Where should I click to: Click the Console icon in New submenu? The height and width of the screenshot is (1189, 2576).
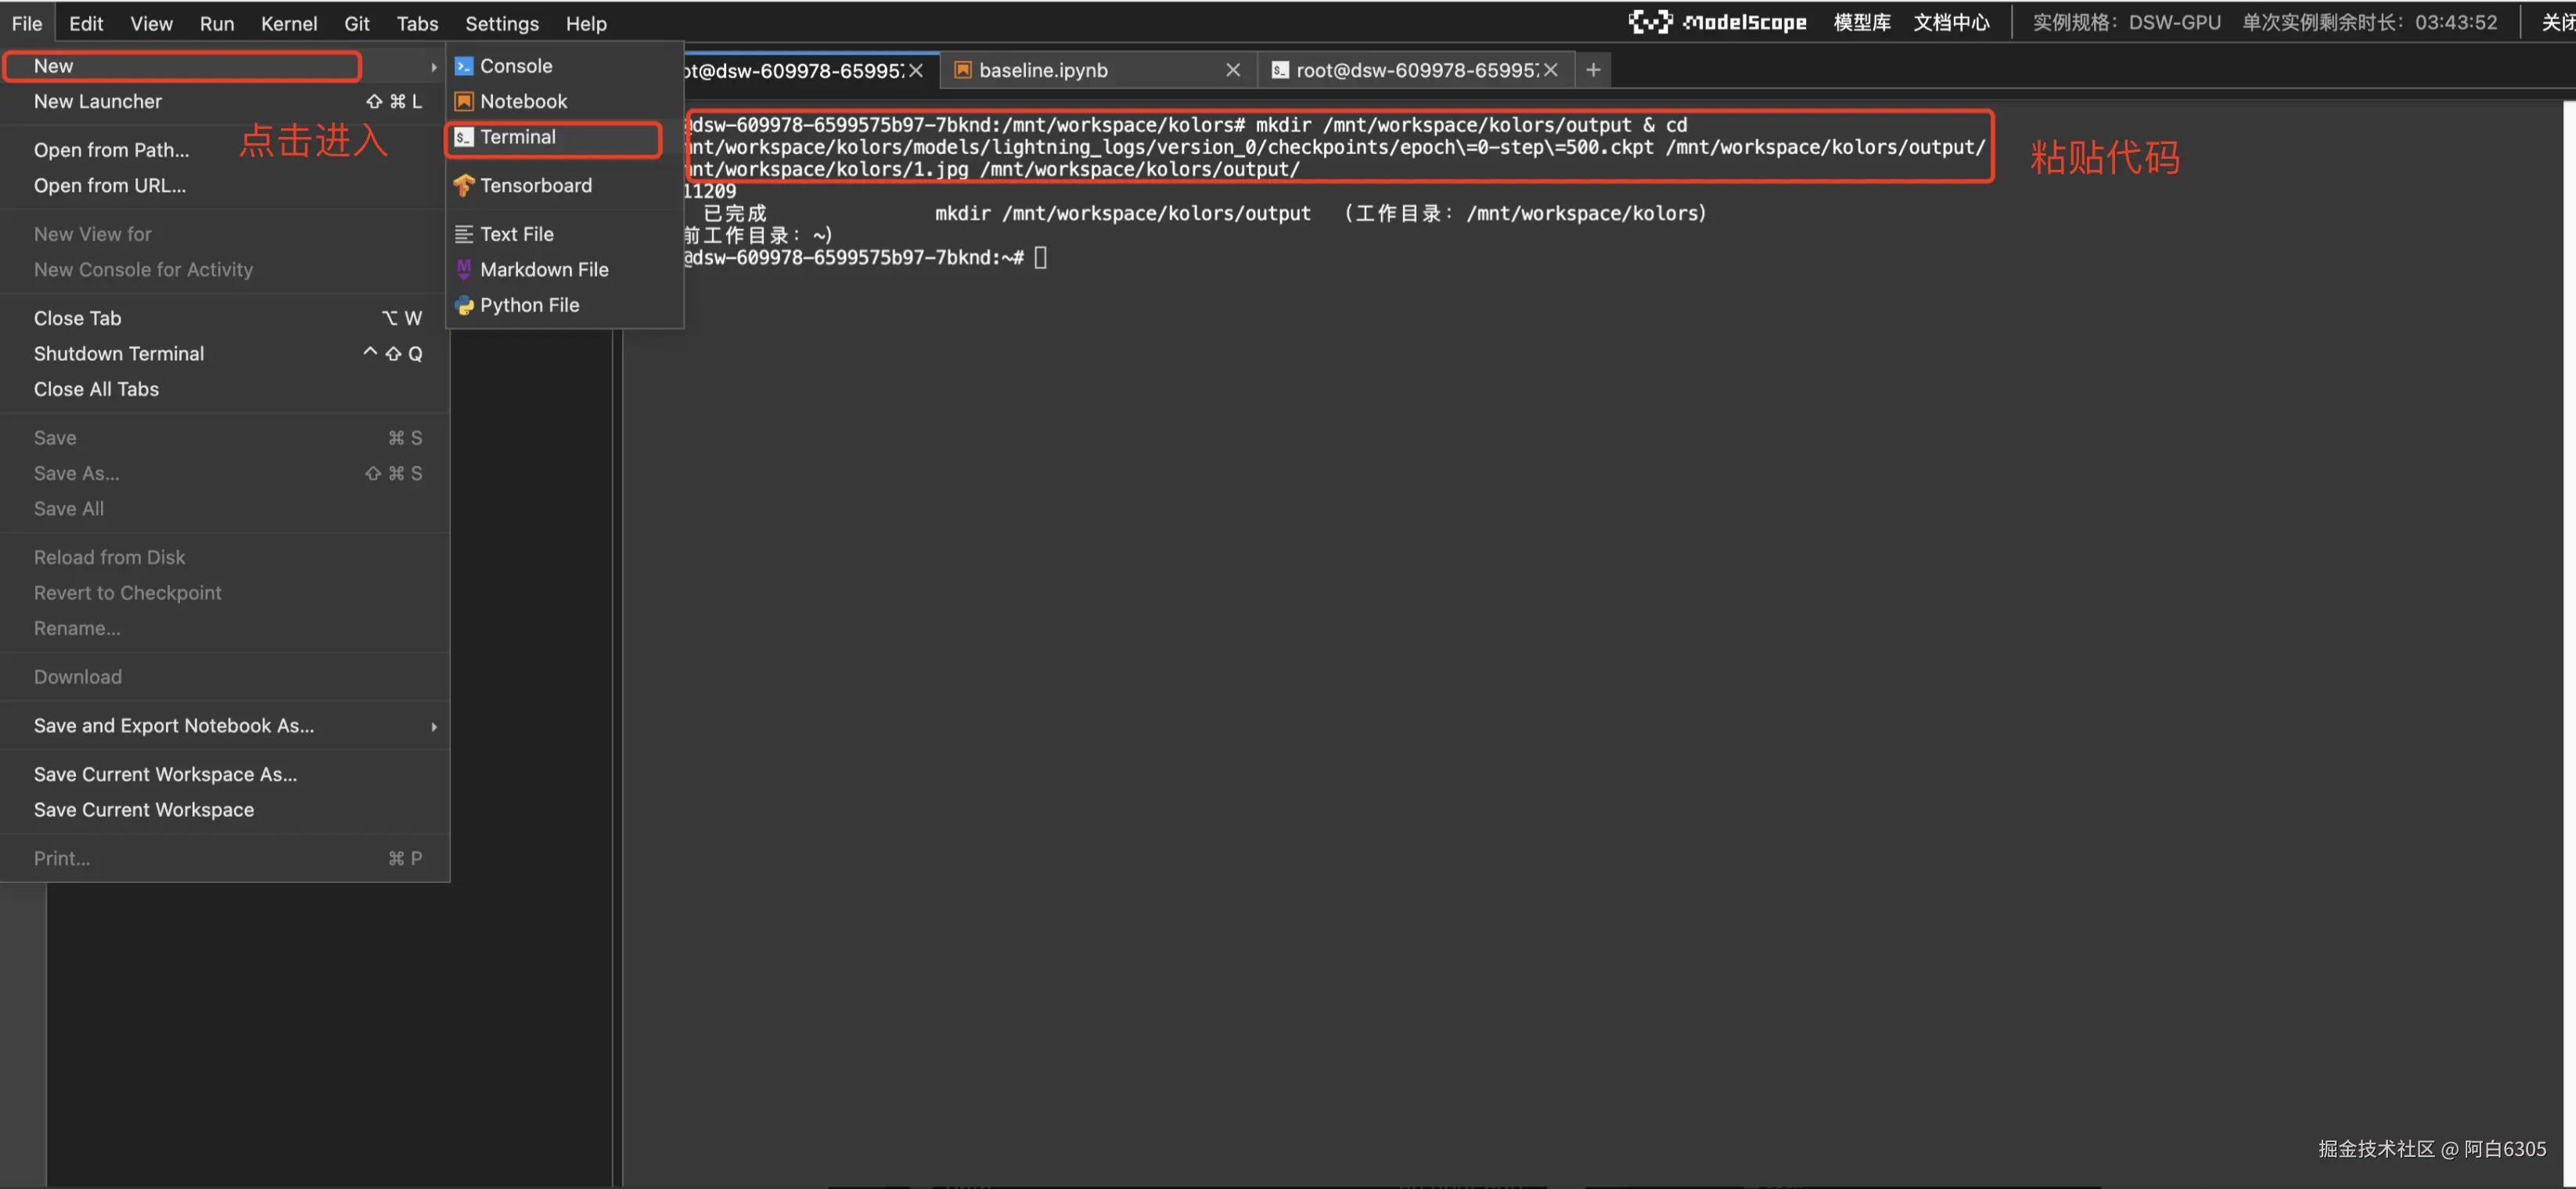point(463,66)
